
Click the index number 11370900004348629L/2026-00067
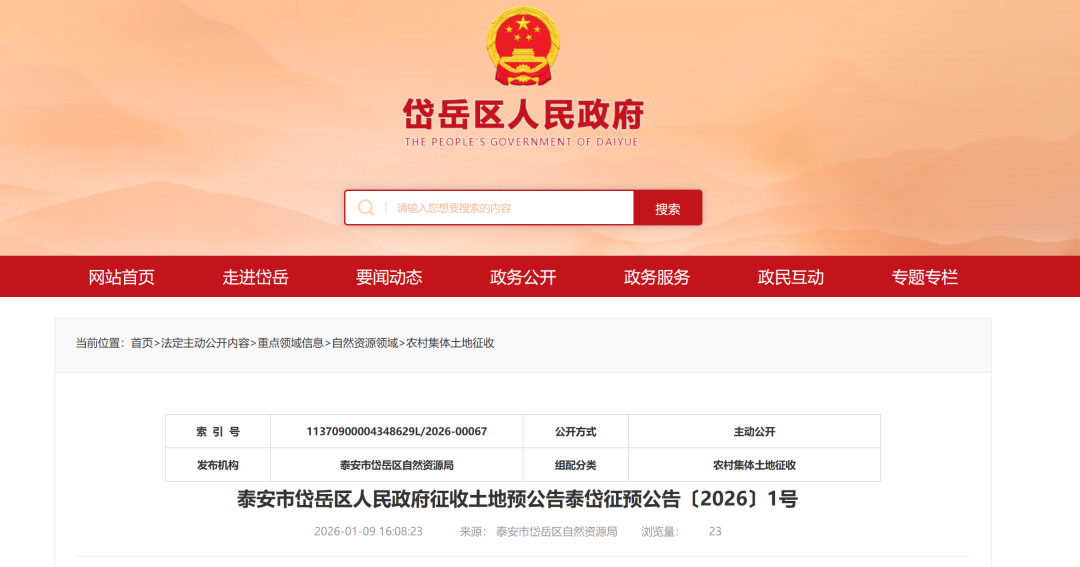396,432
